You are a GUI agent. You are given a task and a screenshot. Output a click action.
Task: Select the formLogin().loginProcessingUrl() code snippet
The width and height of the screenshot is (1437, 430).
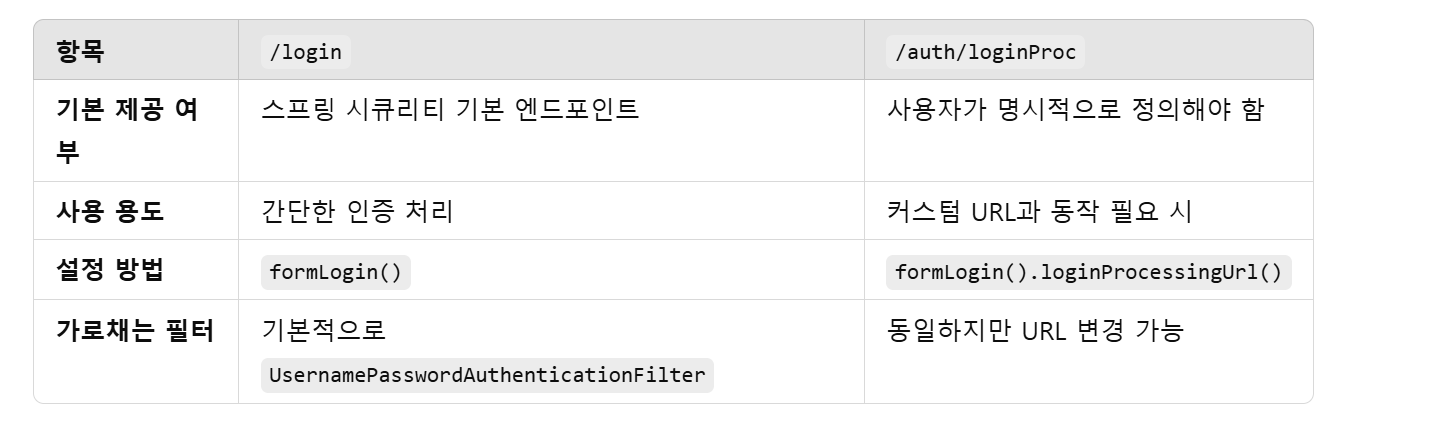coord(1088,272)
